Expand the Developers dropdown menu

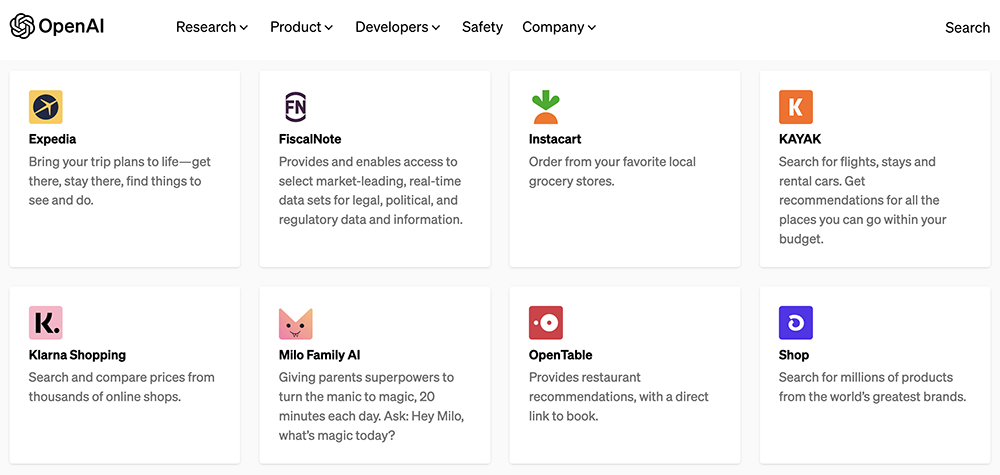398,27
